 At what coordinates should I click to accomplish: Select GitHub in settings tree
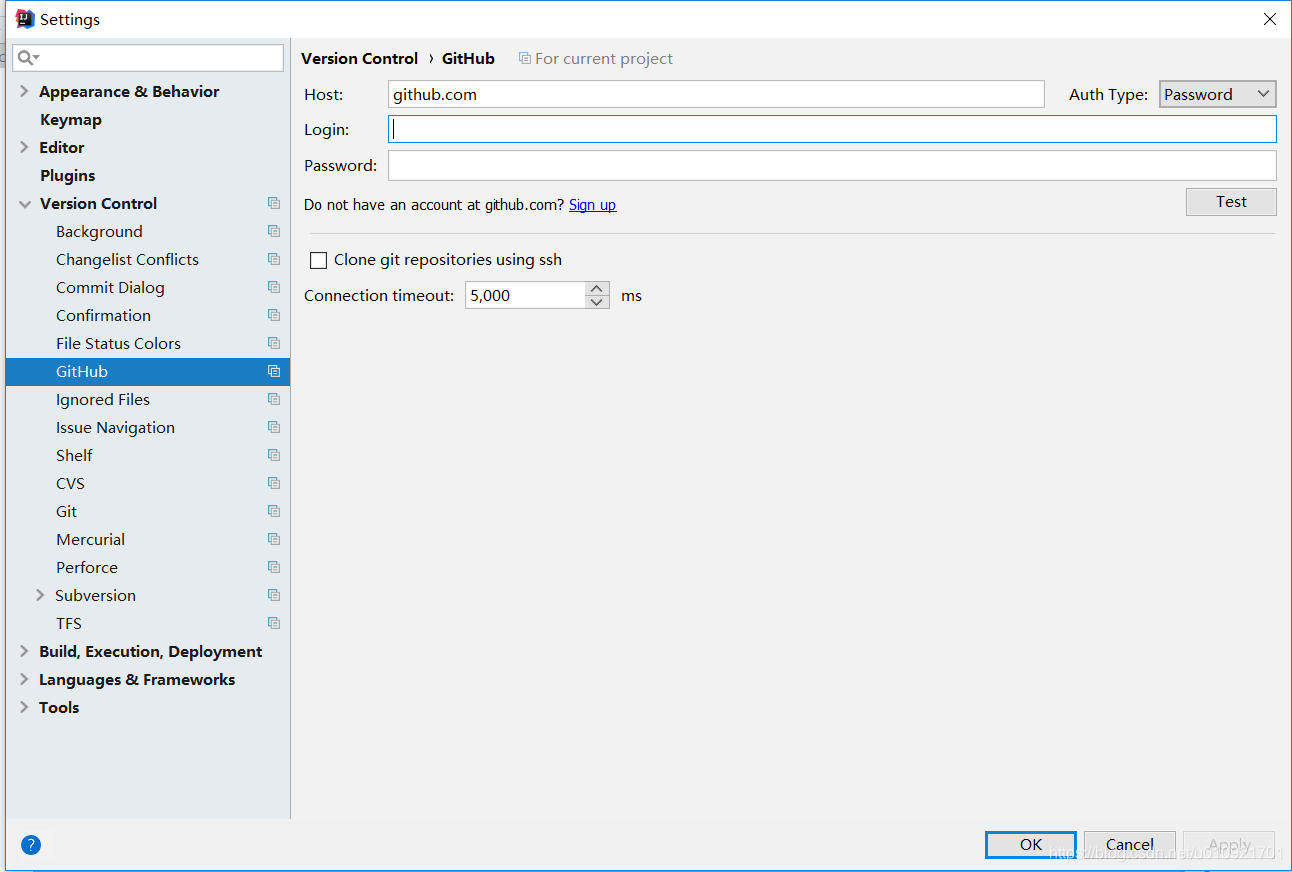click(148, 371)
